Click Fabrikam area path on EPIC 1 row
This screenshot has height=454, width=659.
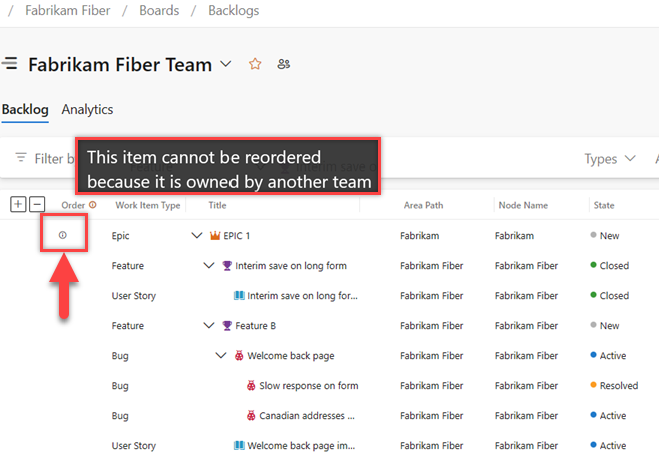click(419, 235)
